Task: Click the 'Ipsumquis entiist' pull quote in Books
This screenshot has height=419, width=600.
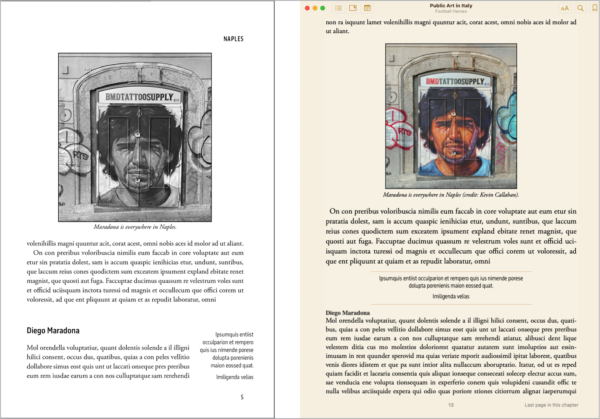Action: 451,282
